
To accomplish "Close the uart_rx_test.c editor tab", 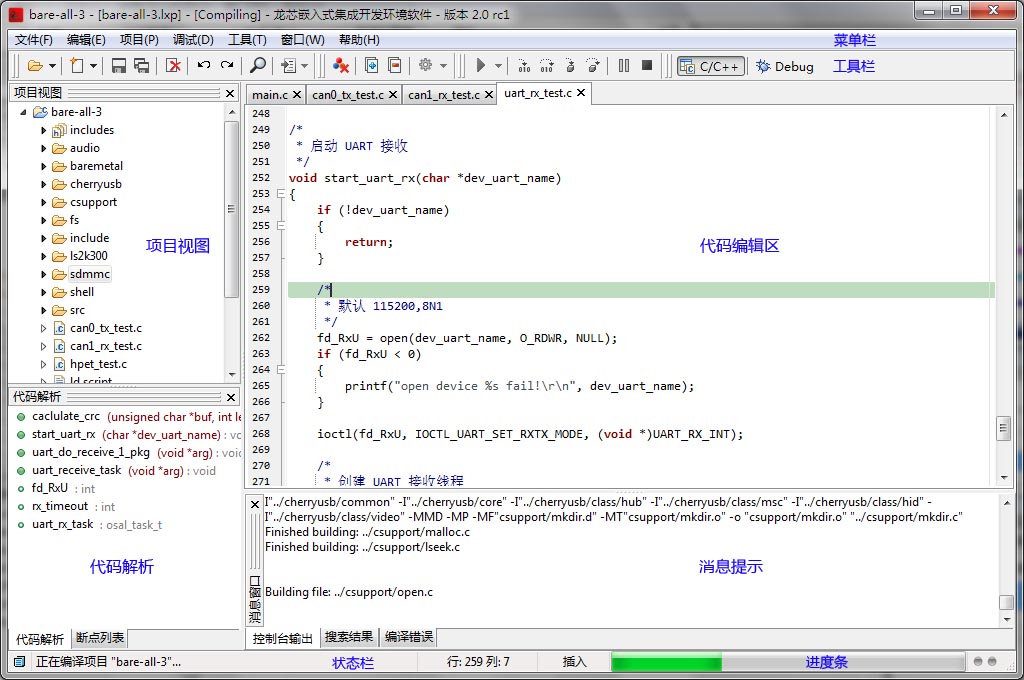I will tap(581, 93).
